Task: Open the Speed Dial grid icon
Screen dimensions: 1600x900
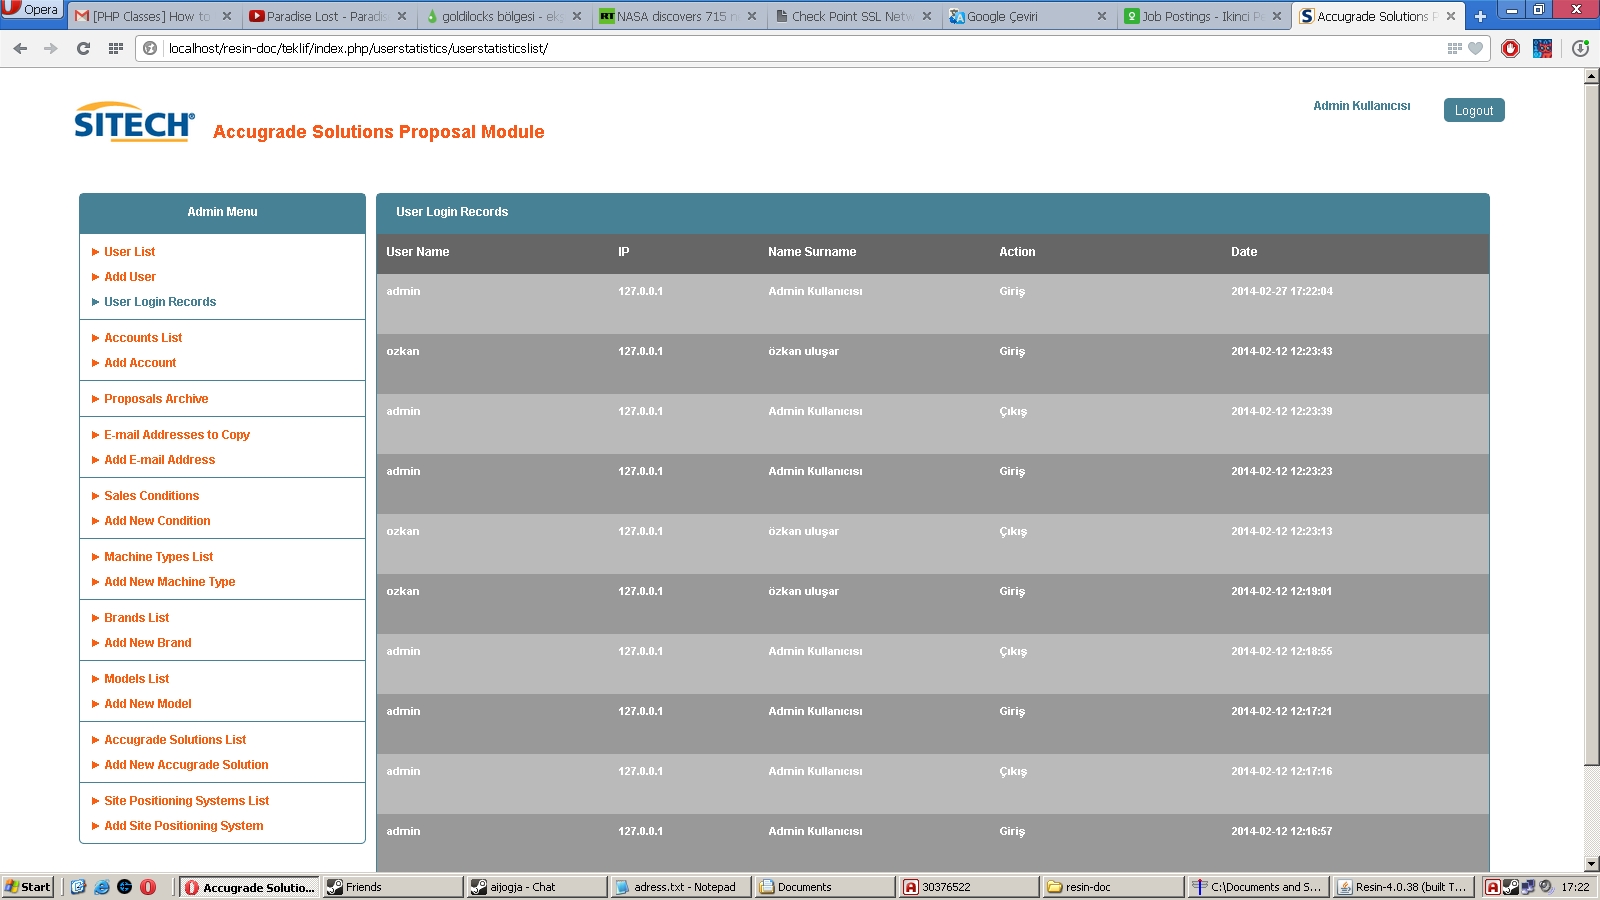Action: pos(116,48)
